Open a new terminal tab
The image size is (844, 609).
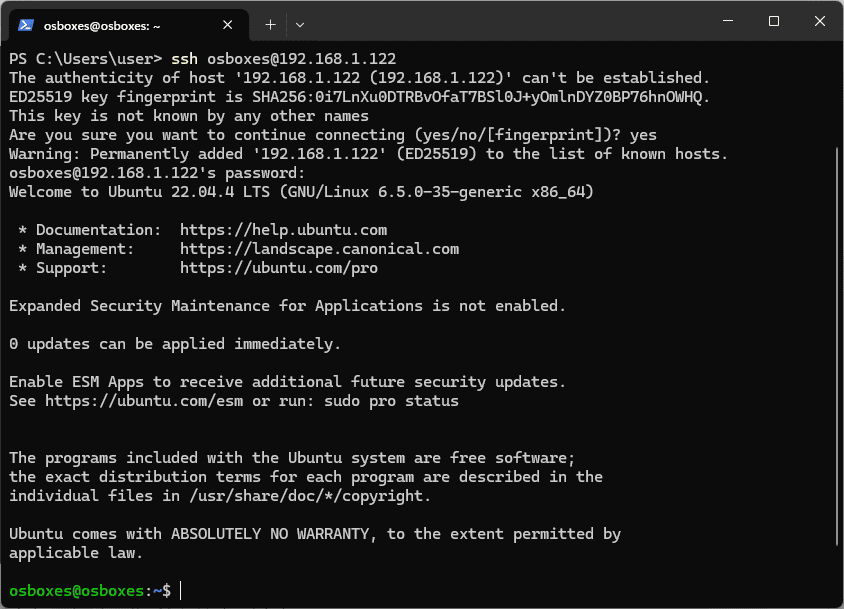[270, 24]
